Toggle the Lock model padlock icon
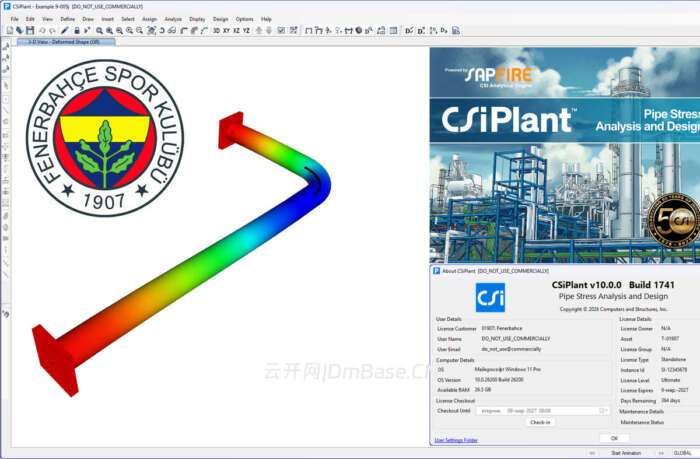 (x=77, y=30)
